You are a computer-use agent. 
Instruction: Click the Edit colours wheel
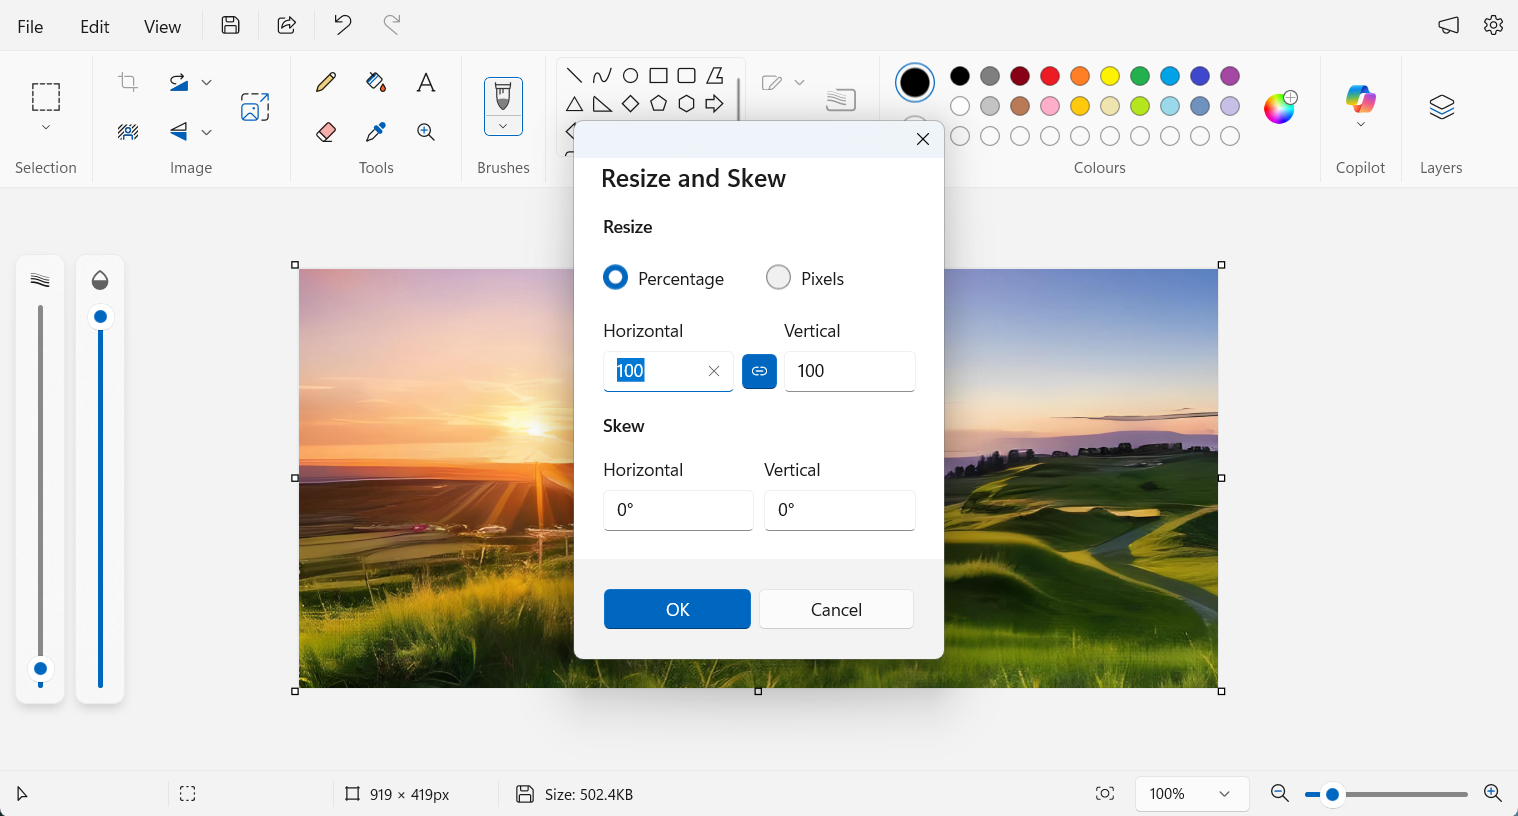(1280, 107)
